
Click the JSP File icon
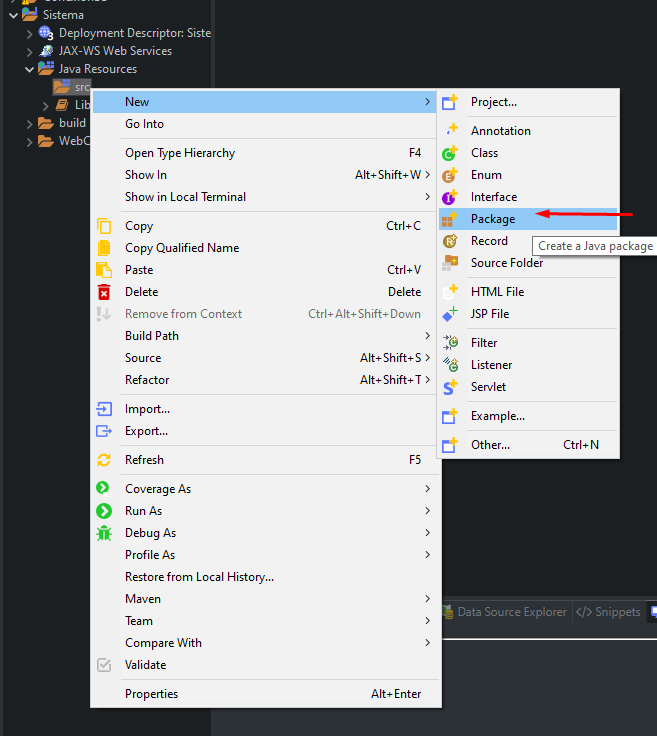[x=450, y=314]
